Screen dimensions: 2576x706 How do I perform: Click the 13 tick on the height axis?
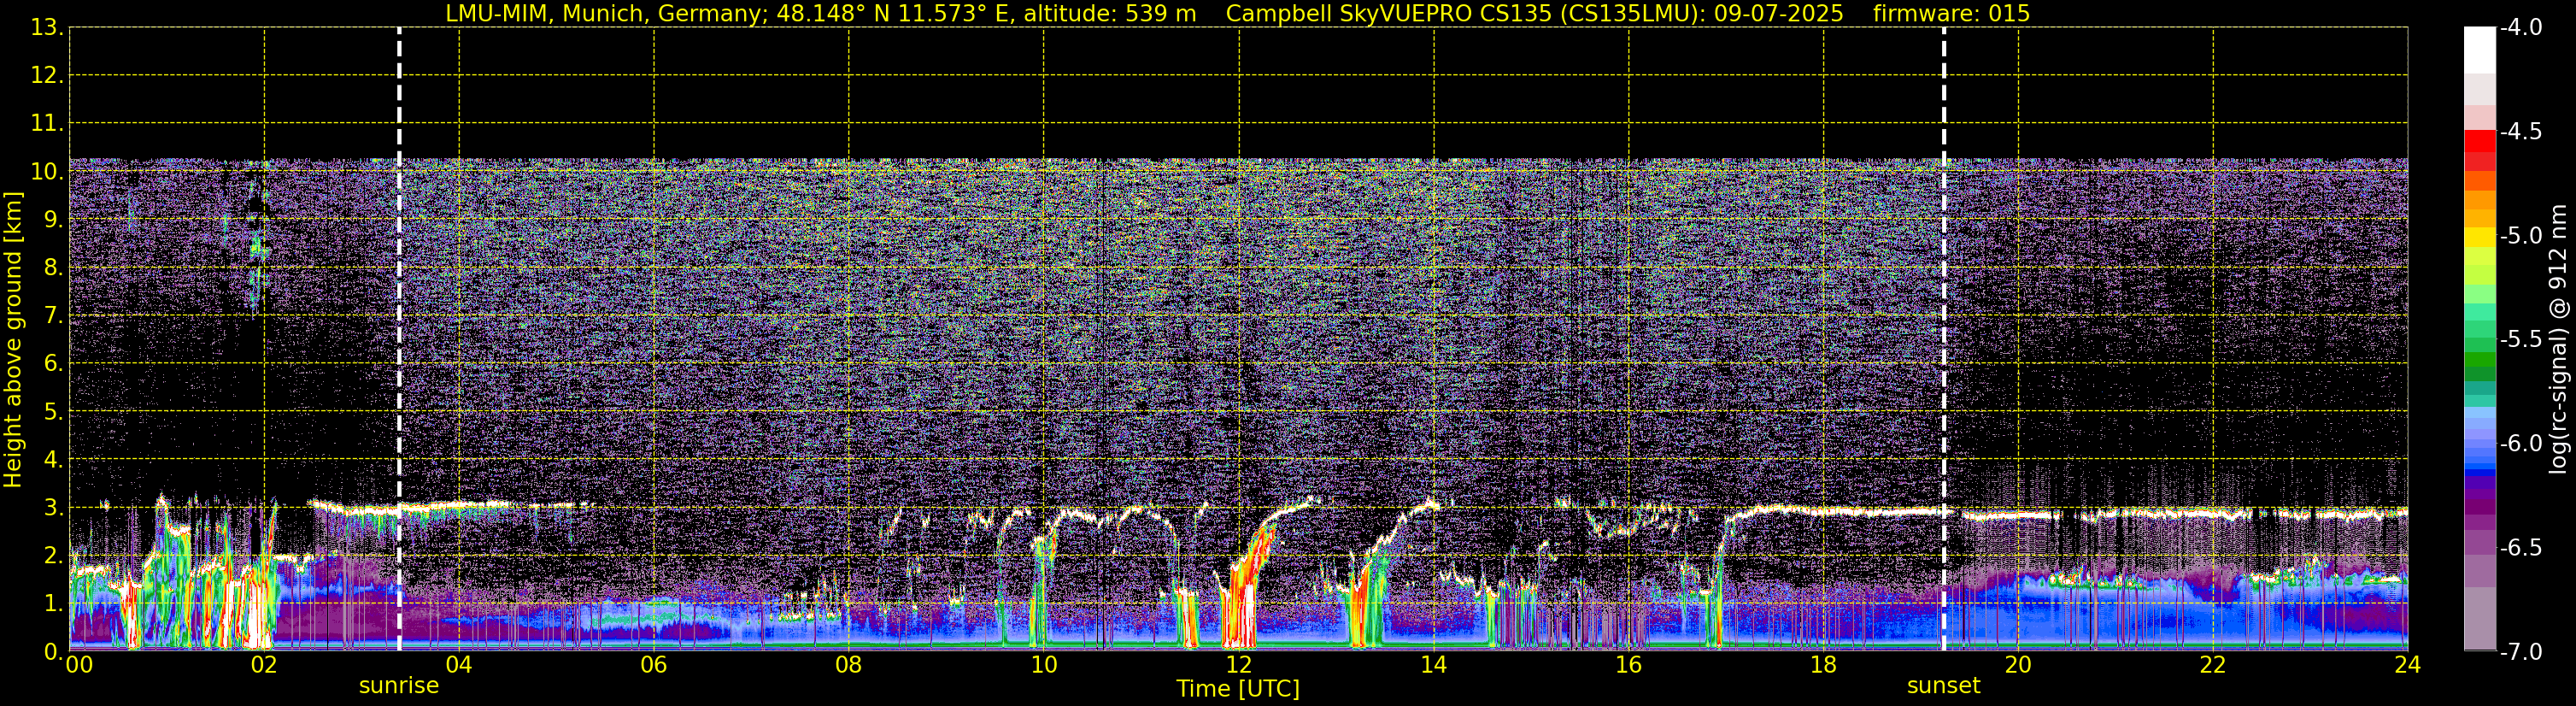coord(45,28)
